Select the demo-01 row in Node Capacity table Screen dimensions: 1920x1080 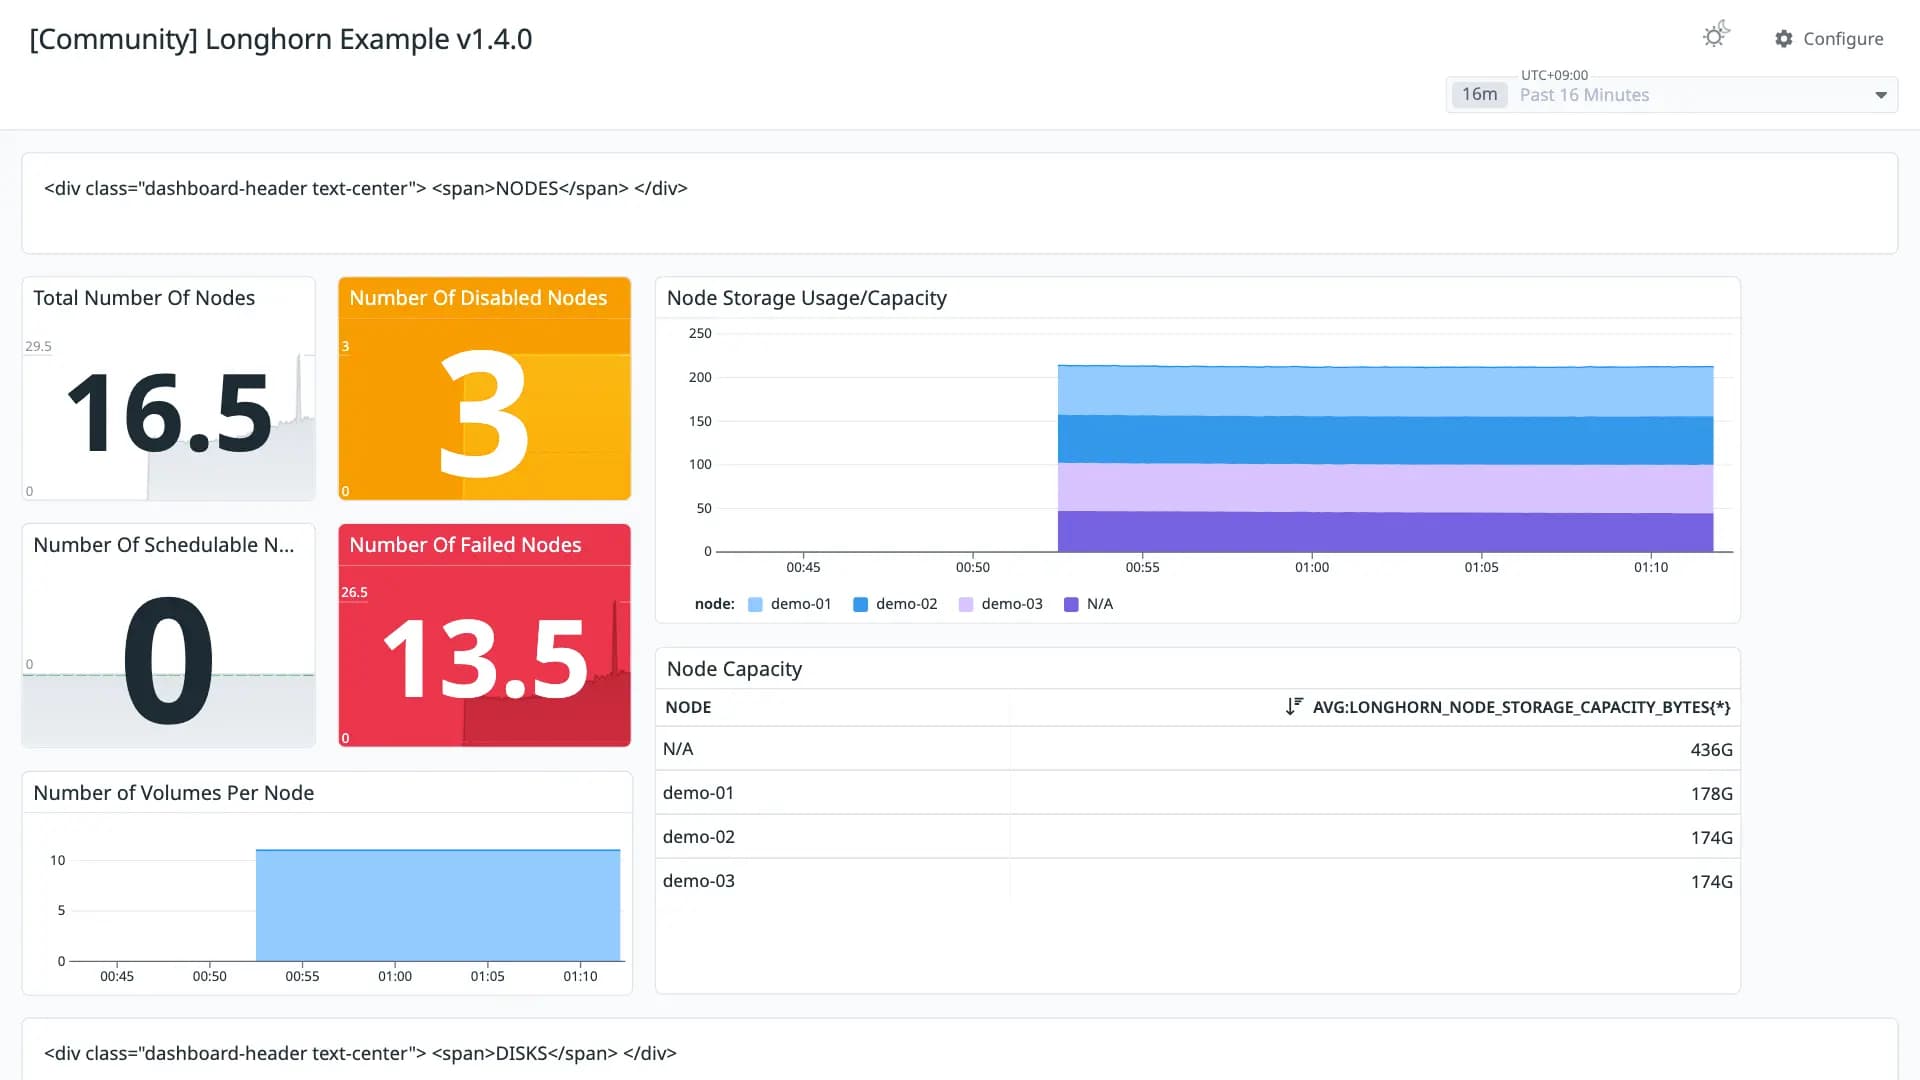coord(1198,793)
